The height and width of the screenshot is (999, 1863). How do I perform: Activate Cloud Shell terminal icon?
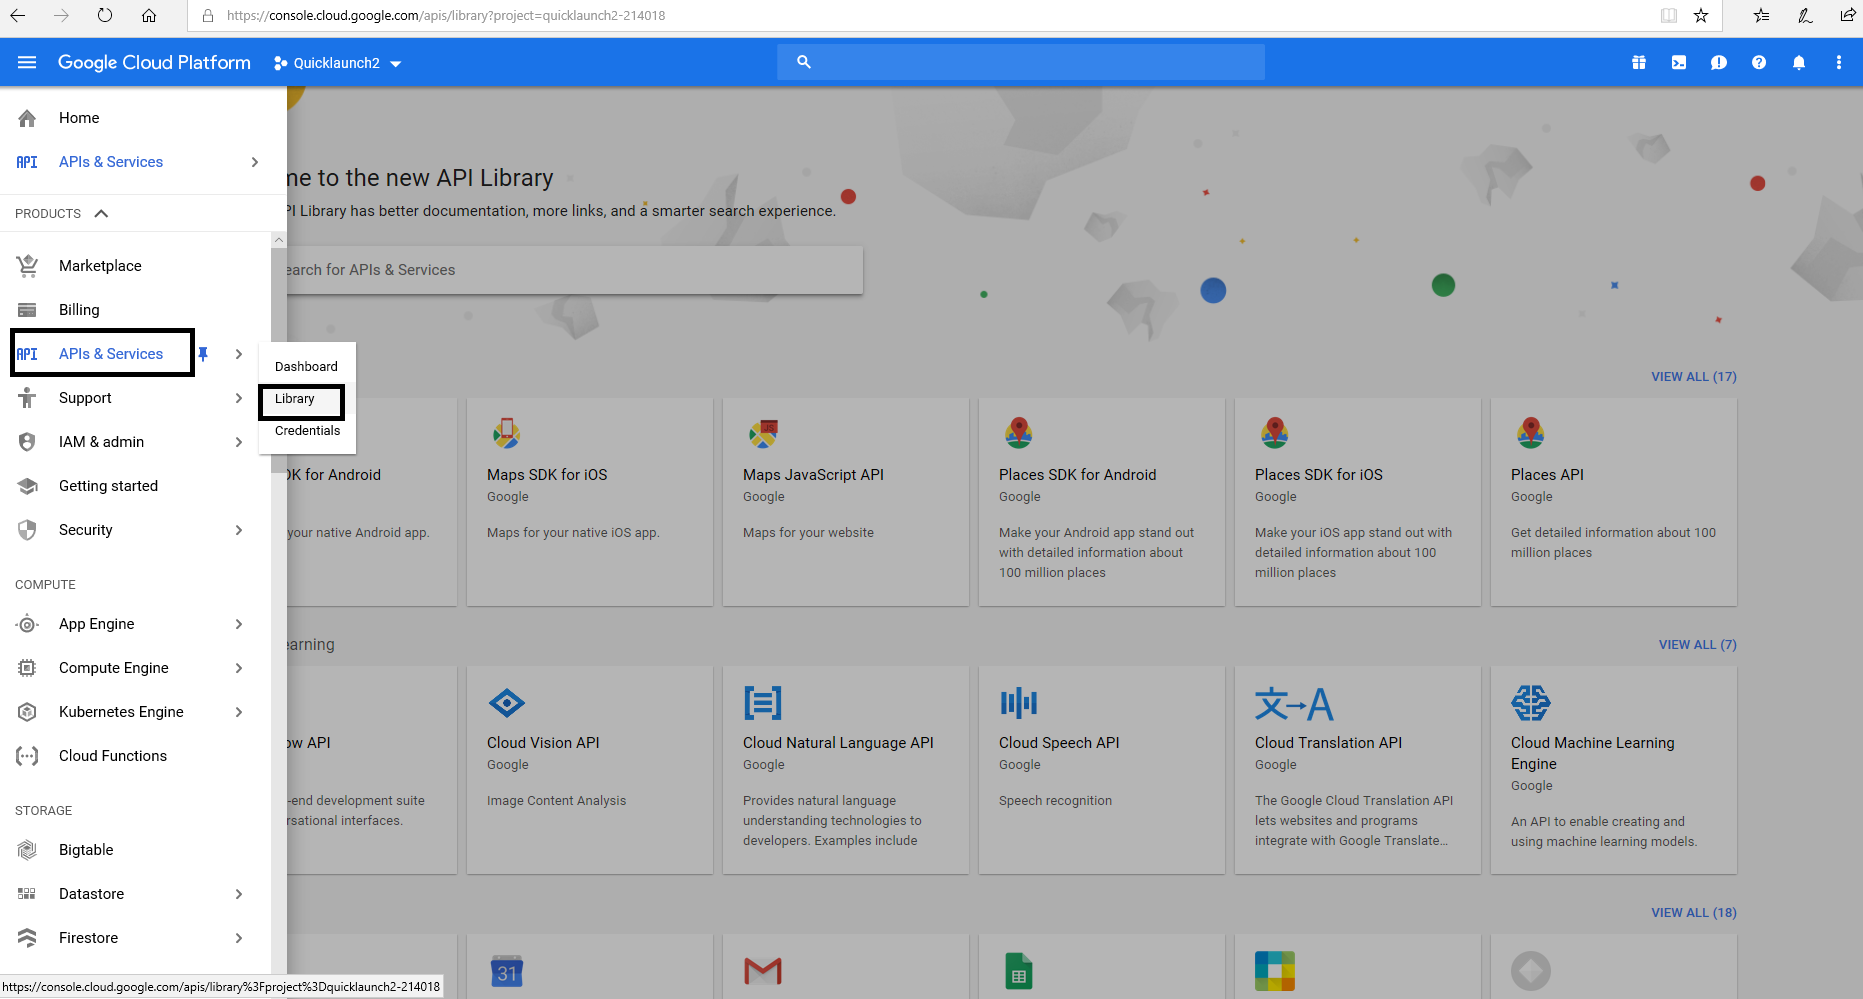(x=1679, y=63)
